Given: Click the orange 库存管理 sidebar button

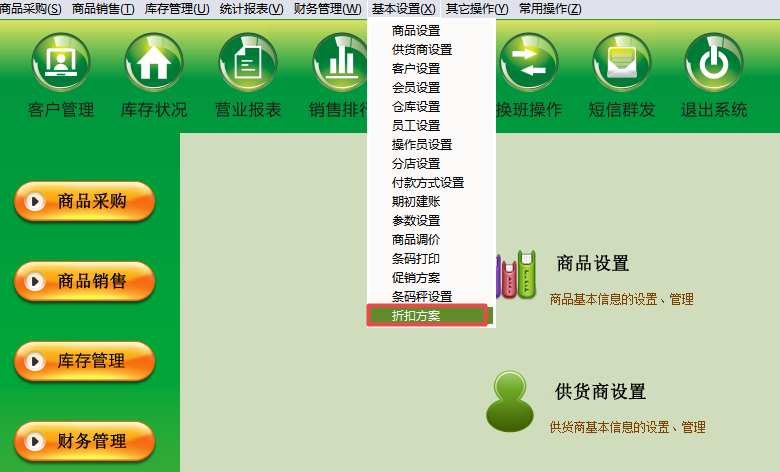Looking at the screenshot, I should pos(85,361).
